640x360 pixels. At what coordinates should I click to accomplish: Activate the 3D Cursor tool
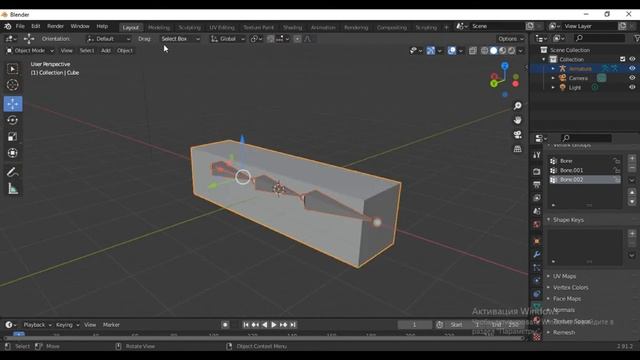coord(13,85)
